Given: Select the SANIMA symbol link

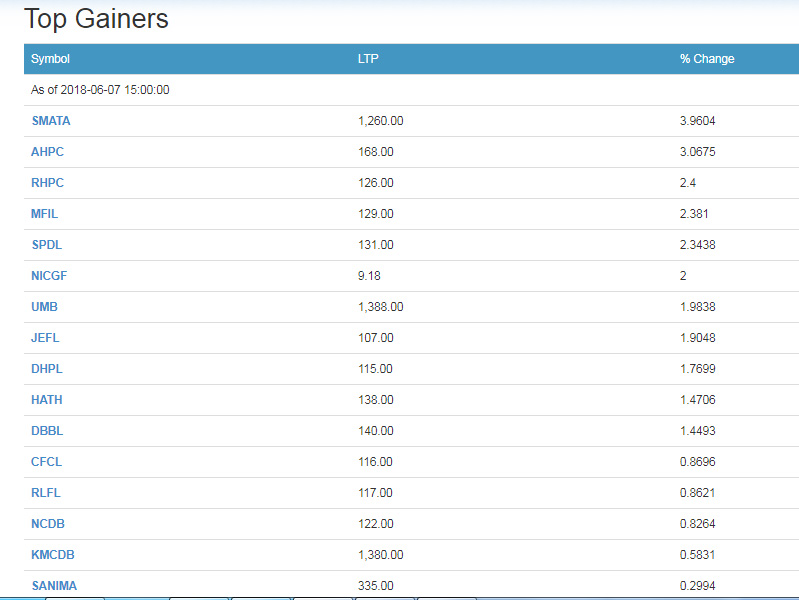Looking at the screenshot, I should (54, 586).
